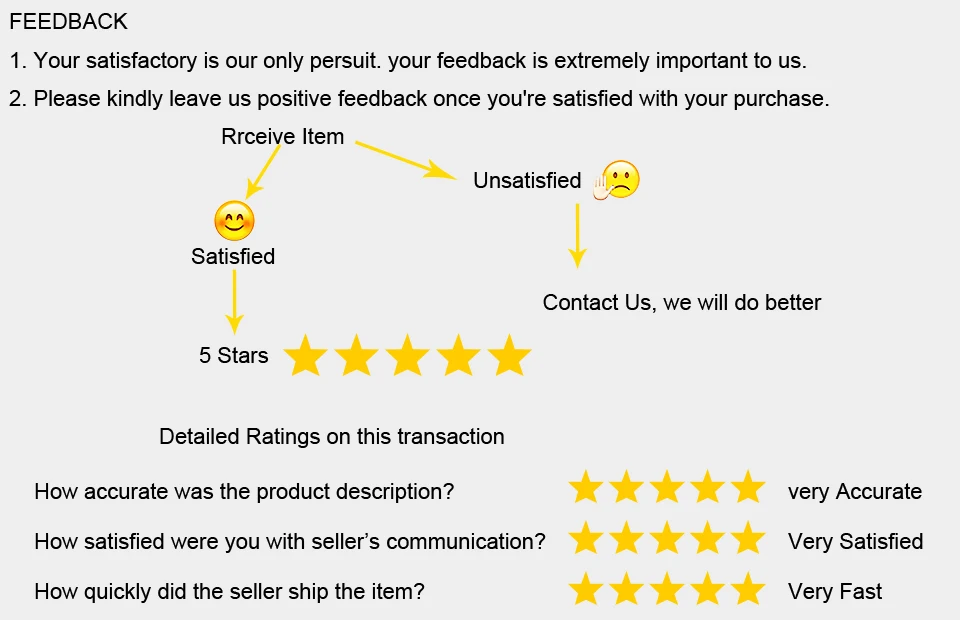The image size is (960, 620).
Task: Click the 'Contact Us, we will do better' text
Action: pyautogui.click(x=681, y=302)
